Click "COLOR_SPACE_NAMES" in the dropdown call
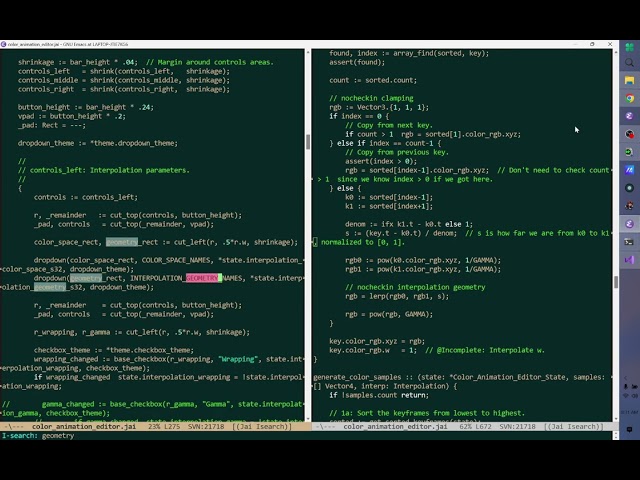This screenshot has width=640, height=480. pyautogui.click(x=176, y=260)
